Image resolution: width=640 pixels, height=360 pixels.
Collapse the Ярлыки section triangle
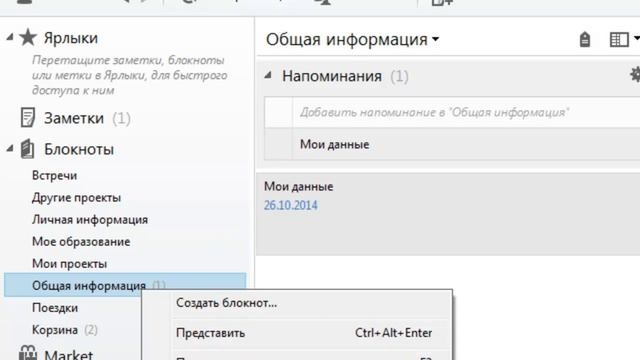coord(10,38)
